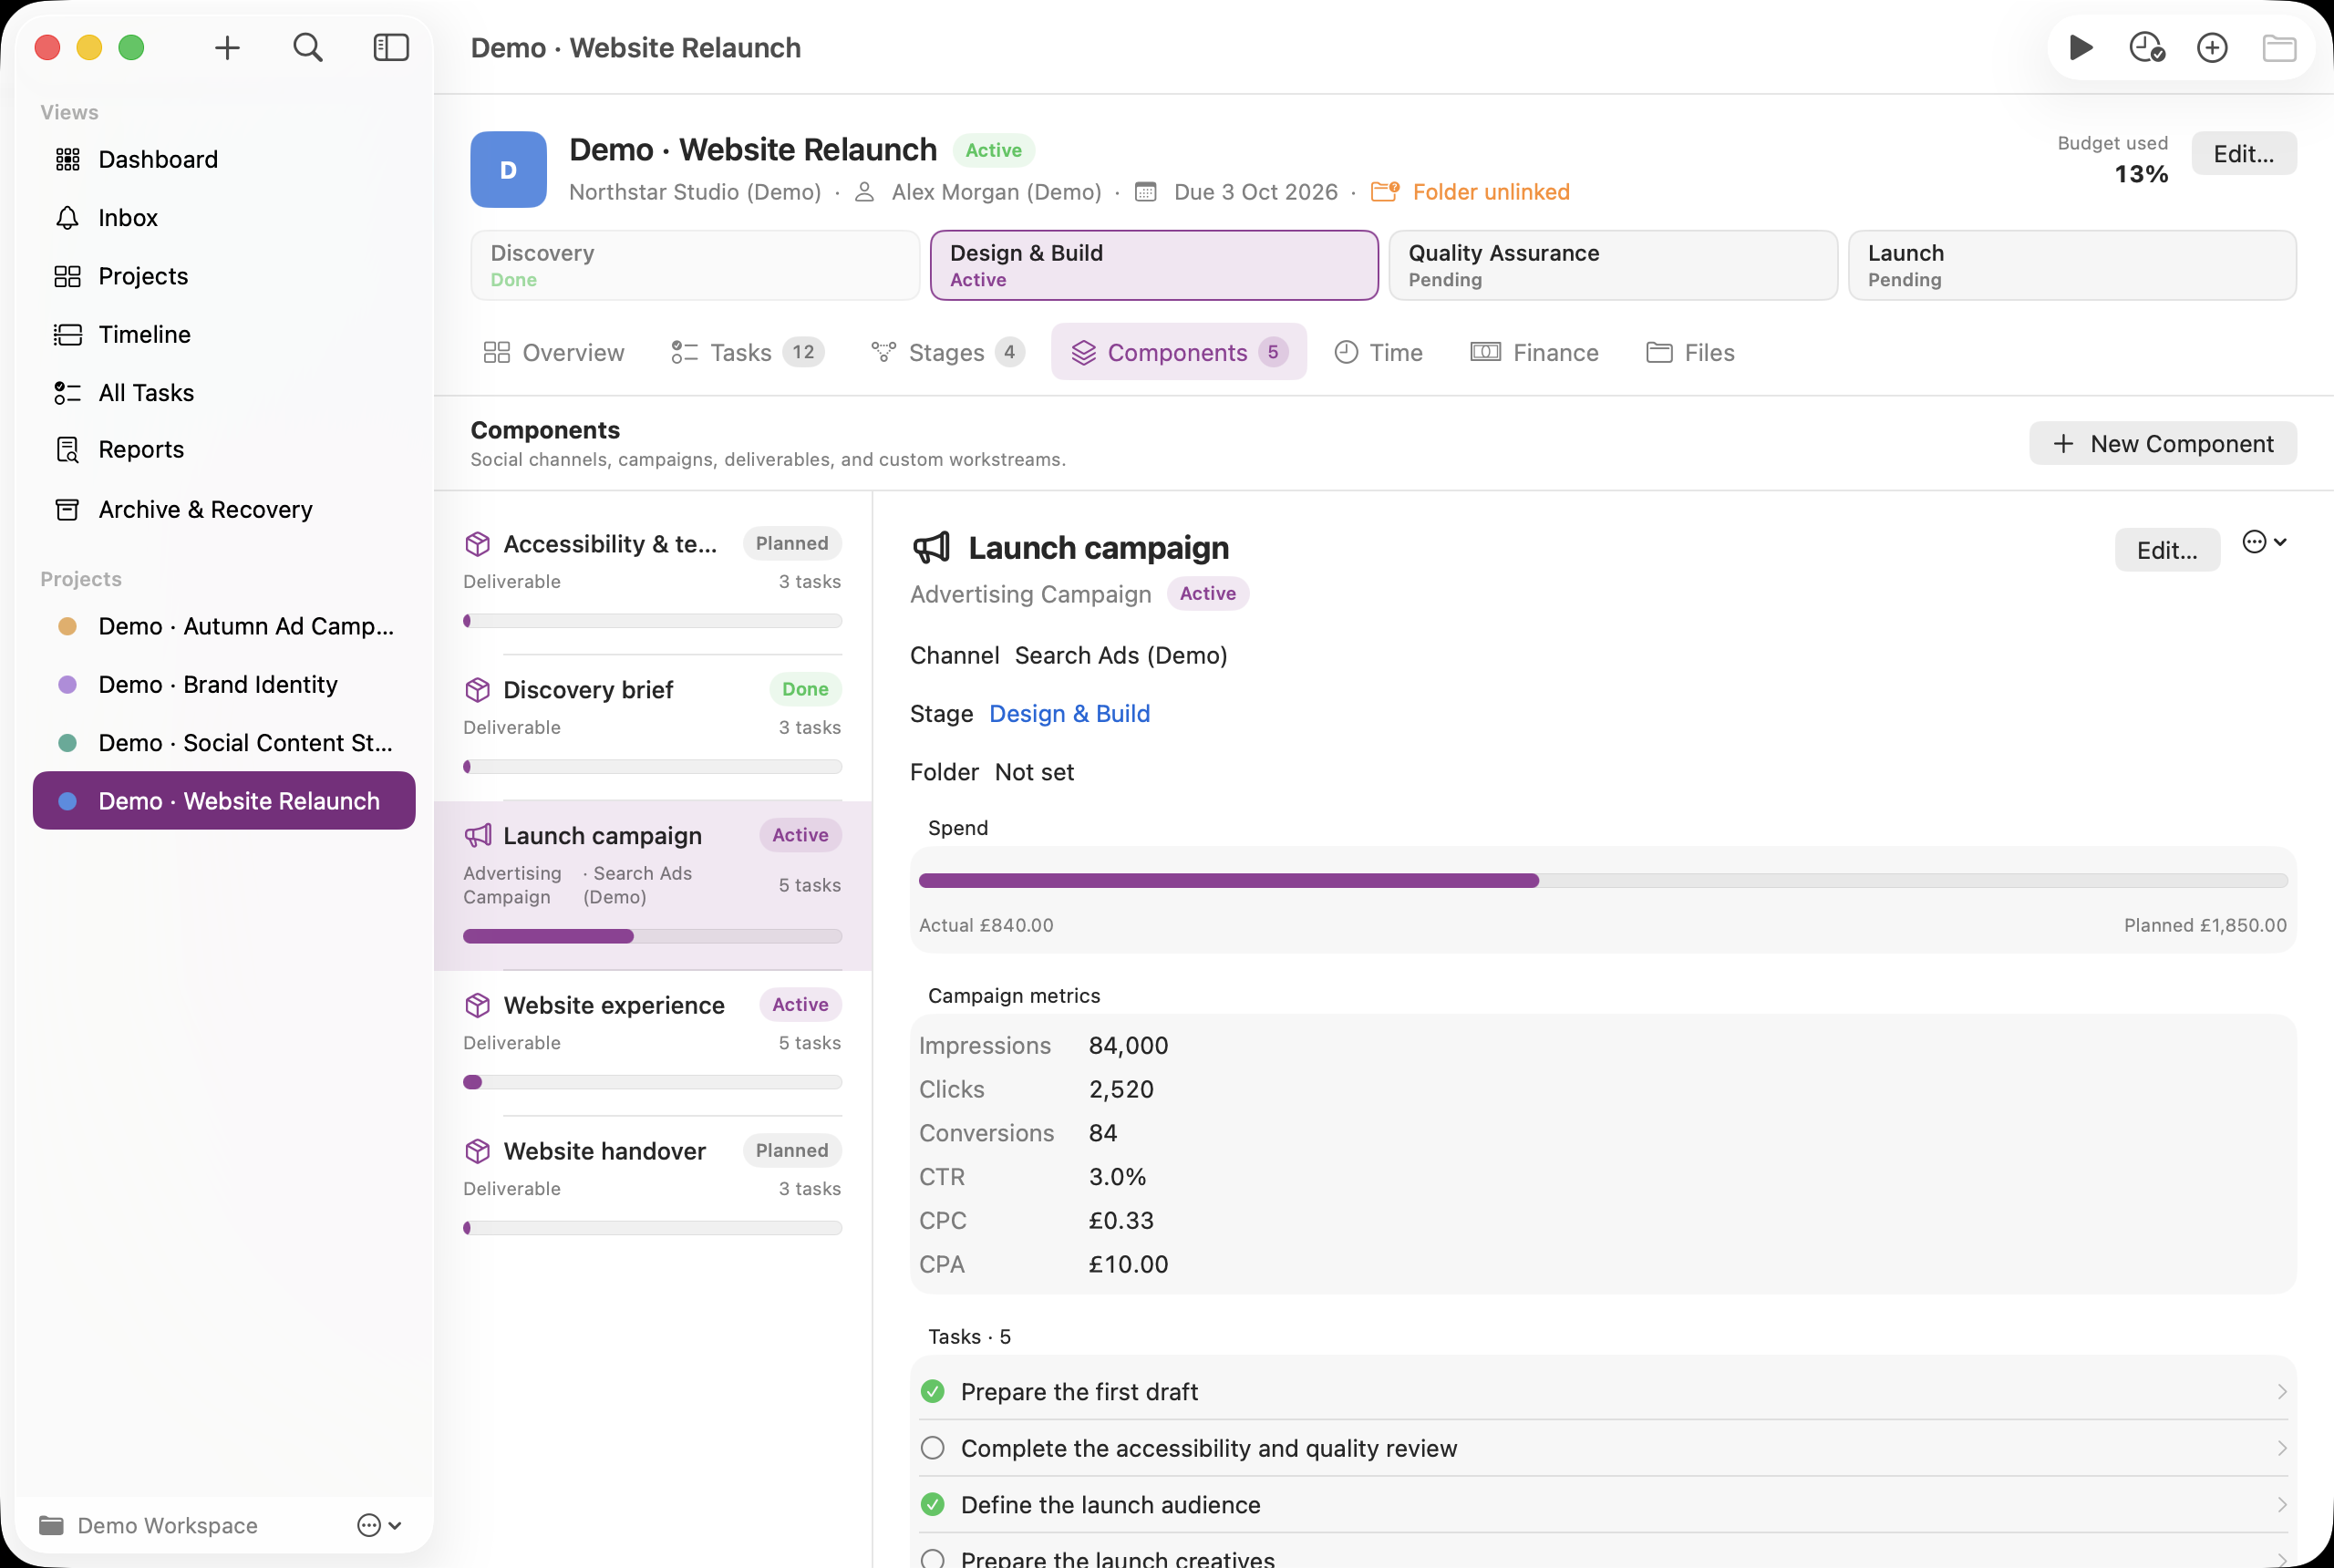Go to the Projects view
Viewport: 2334px width, 1568px height.
pyautogui.click(x=224, y=276)
